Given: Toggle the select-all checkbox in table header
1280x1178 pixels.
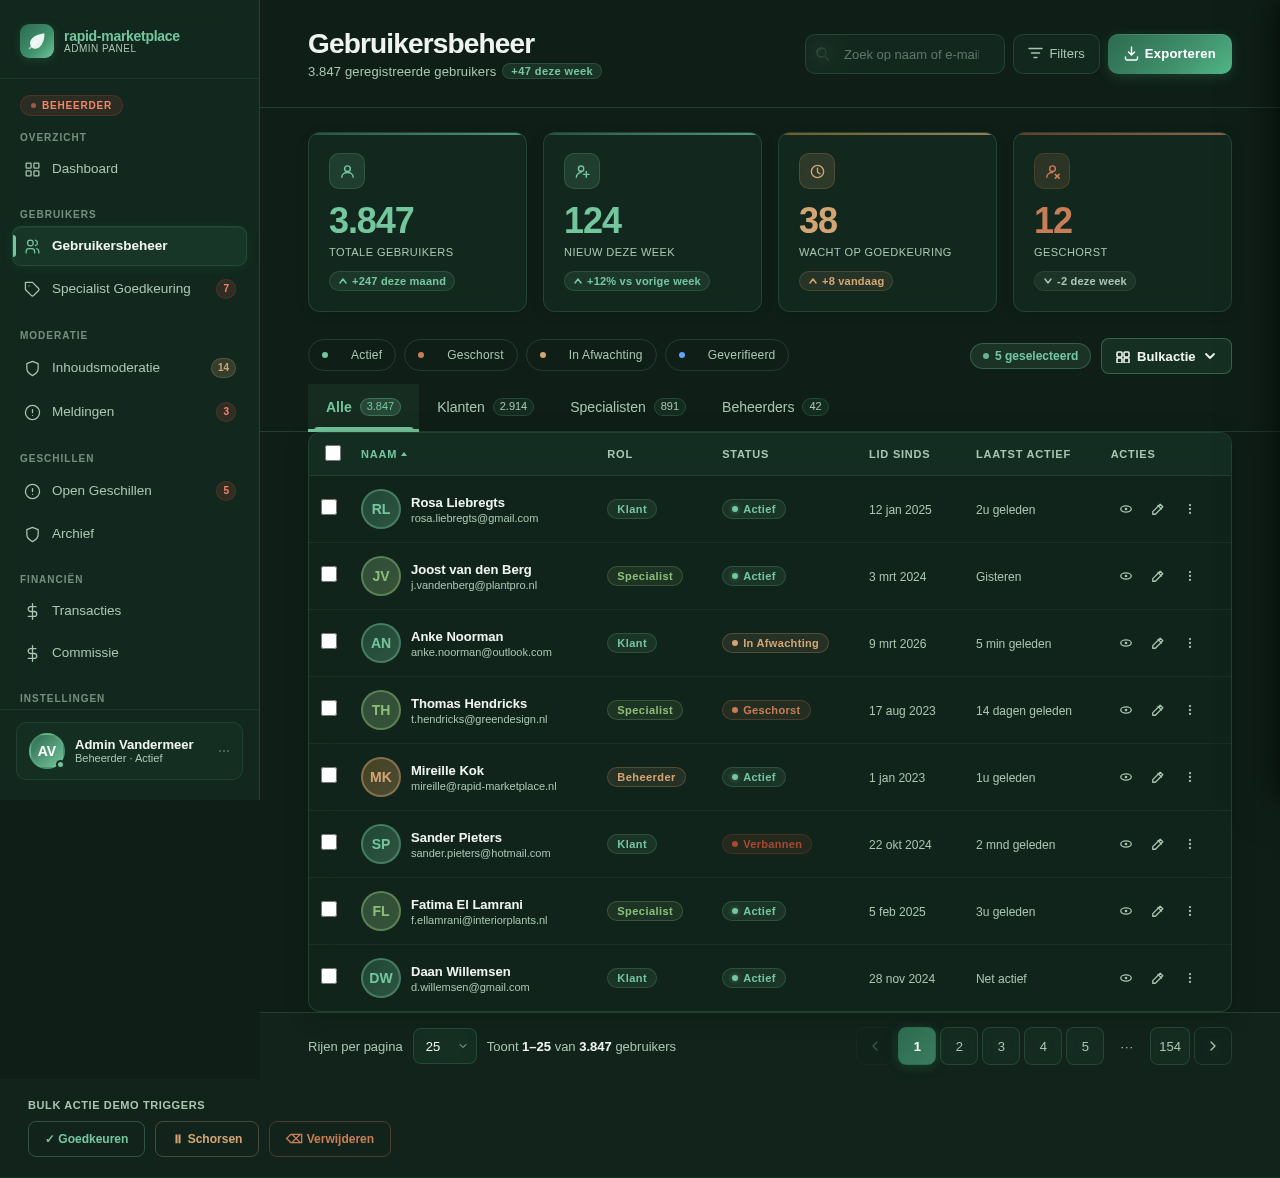Looking at the screenshot, I should (x=333, y=453).
